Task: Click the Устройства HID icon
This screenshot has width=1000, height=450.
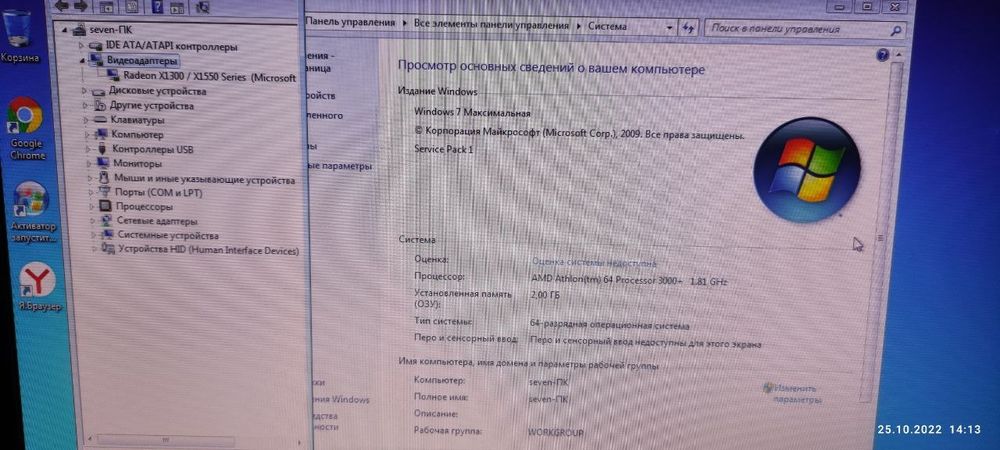Action: pos(108,250)
